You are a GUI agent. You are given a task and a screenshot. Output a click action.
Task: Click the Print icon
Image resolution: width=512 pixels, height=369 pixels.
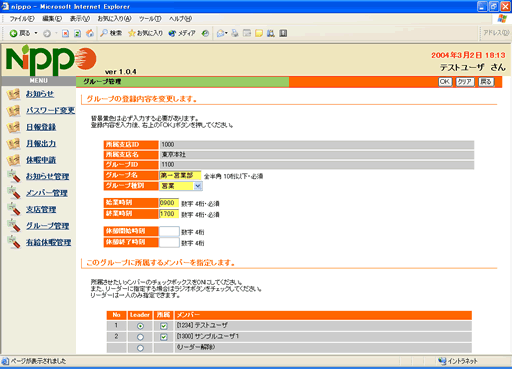pyautogui.click(x=235, y=33)
